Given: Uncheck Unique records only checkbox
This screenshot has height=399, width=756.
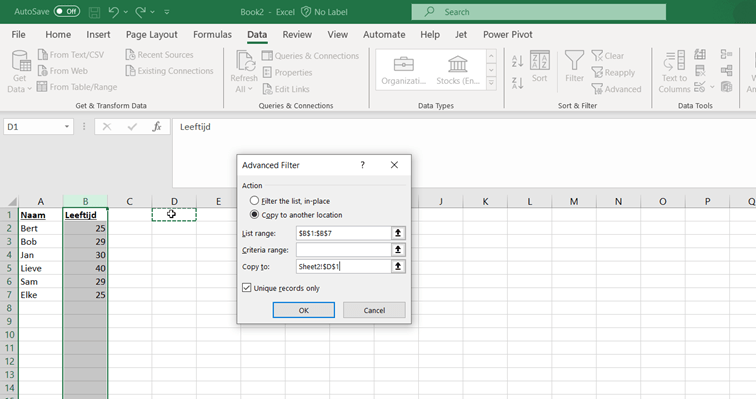Looking at the screenshot, I should pos(247,288).
